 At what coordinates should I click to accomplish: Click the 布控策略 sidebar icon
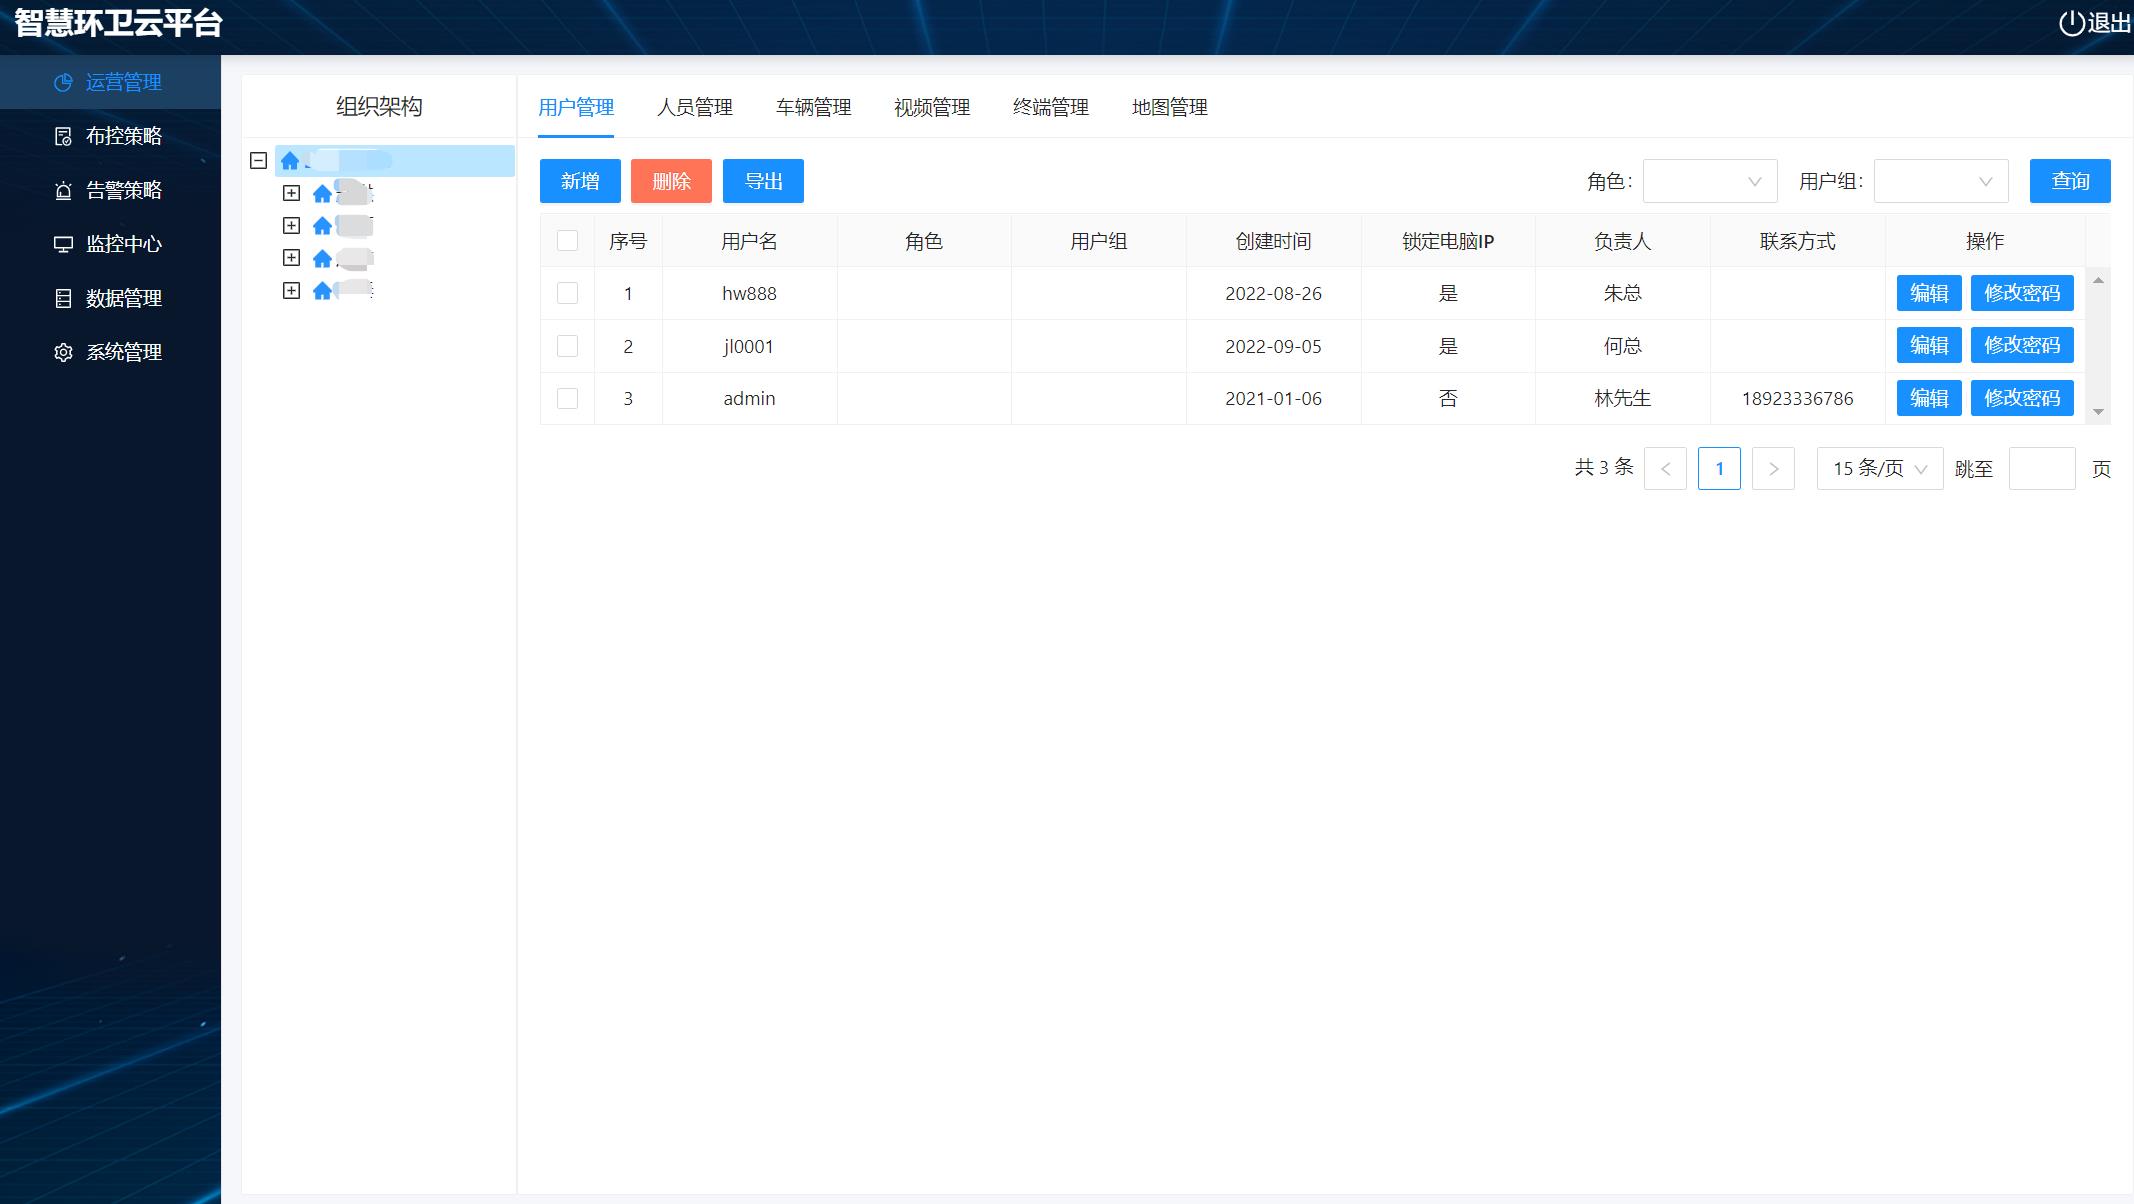pos(63,136)
